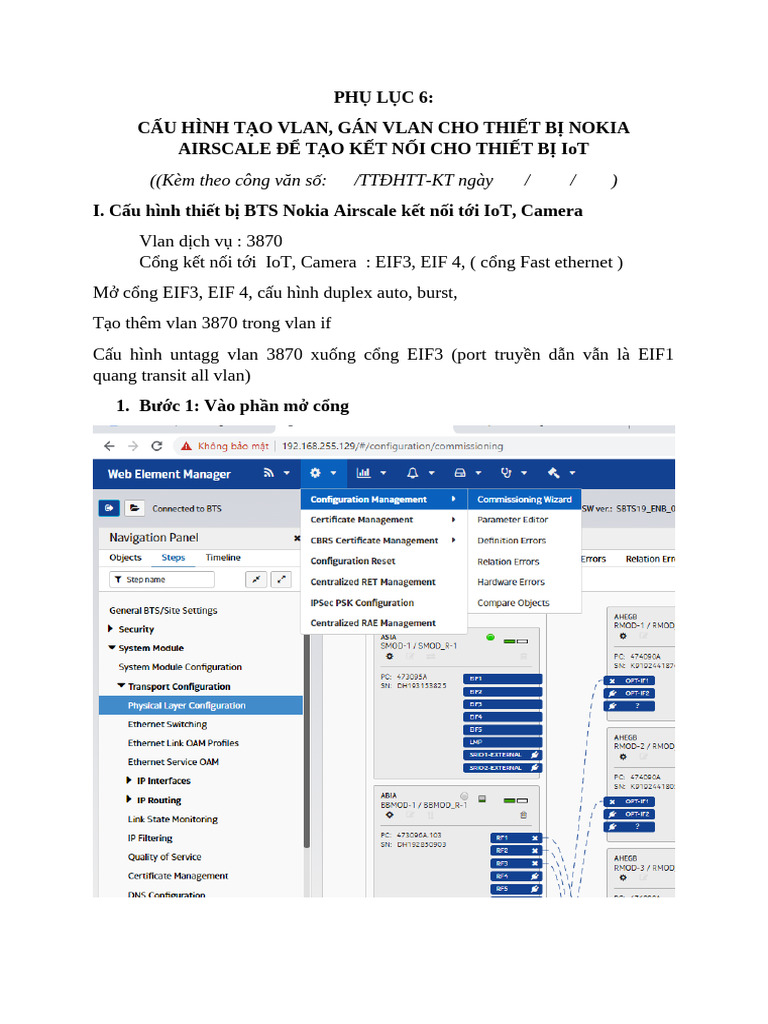Expand the dropdown arrow beside the bell icon
Viewport: 768px width, 1024px height.
pos(431,473)
